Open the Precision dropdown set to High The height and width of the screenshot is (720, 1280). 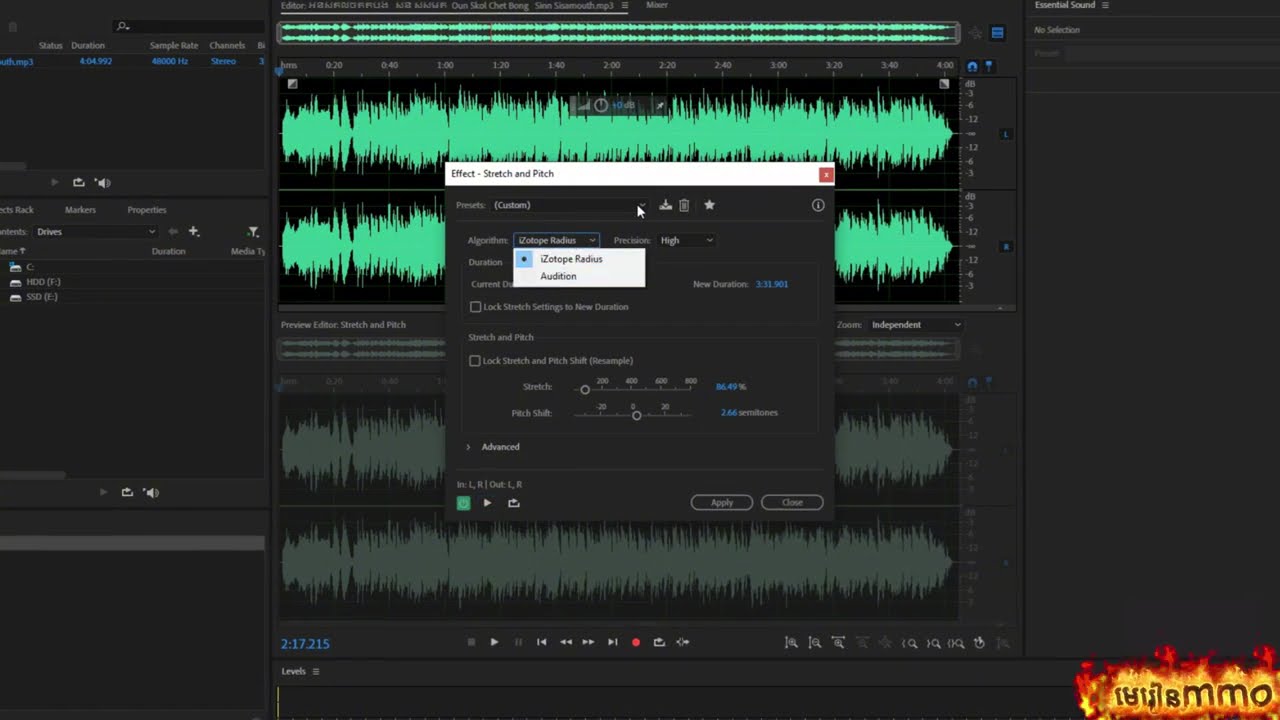(x=686, y=240)
